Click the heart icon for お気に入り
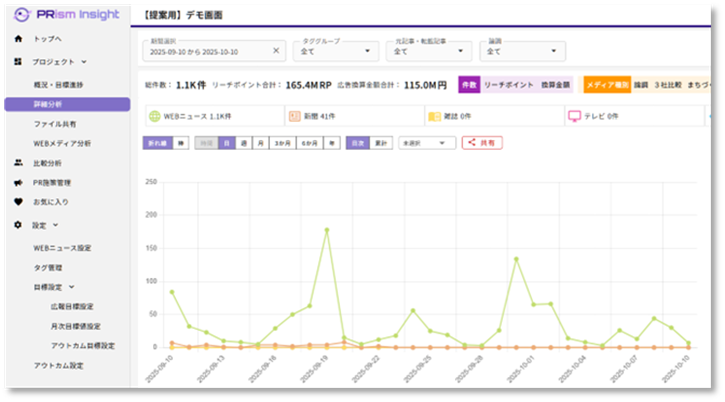 (x=18, y=201)
